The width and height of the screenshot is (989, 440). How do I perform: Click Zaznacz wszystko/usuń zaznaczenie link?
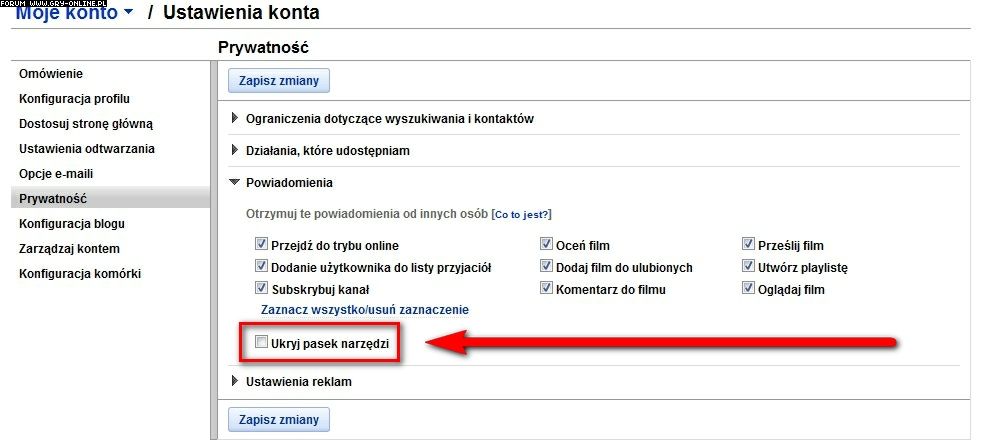(x=365, y=310)
